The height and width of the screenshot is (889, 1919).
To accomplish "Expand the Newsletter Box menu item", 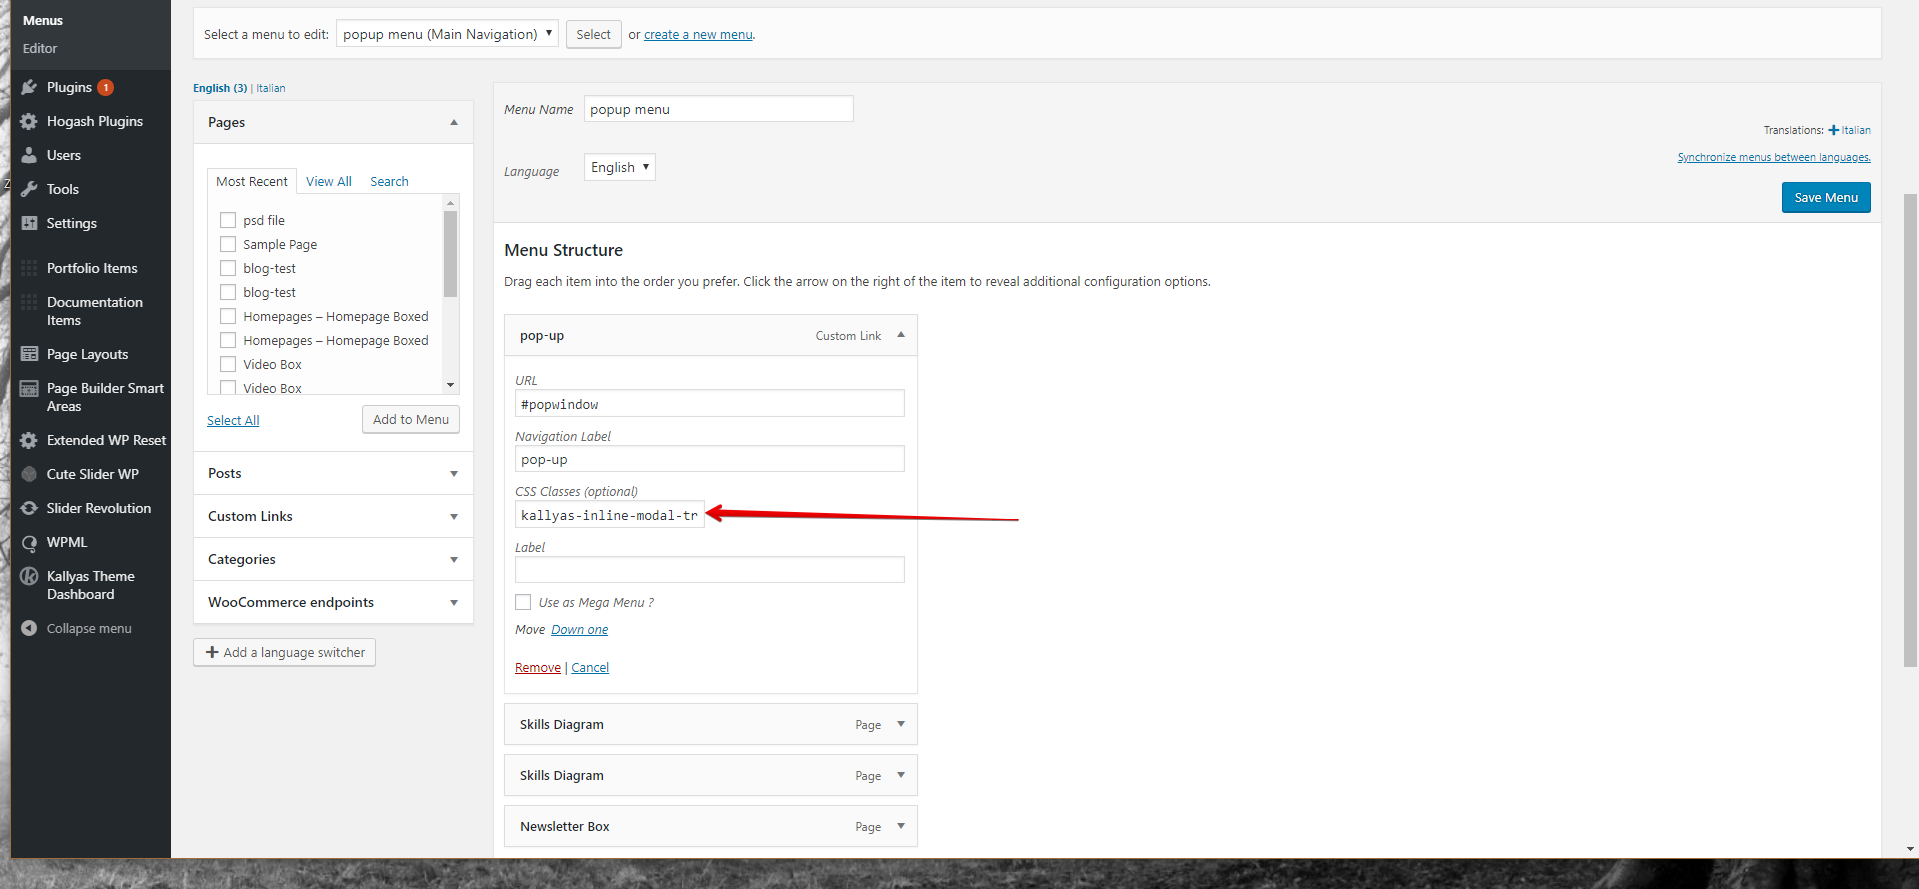I will point(901,826).
